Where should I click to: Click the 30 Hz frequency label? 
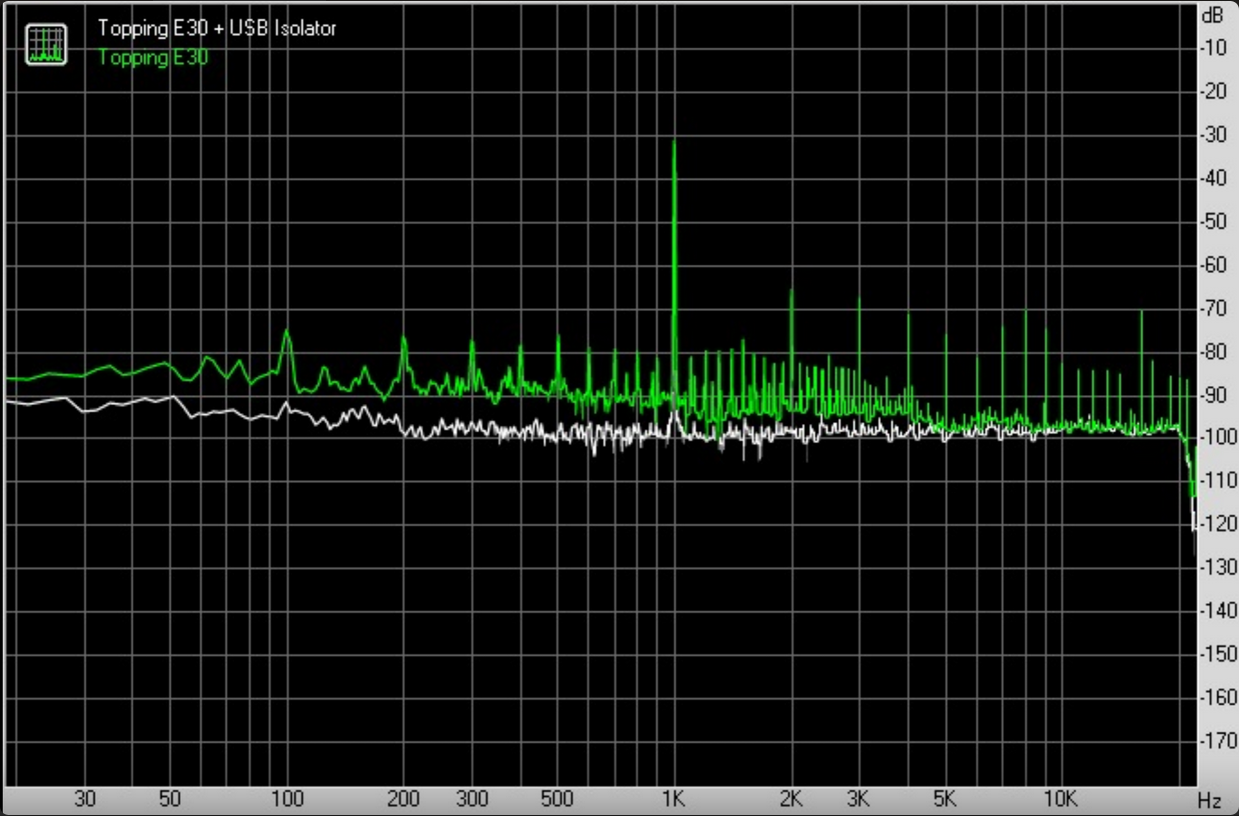click(85, 800)
